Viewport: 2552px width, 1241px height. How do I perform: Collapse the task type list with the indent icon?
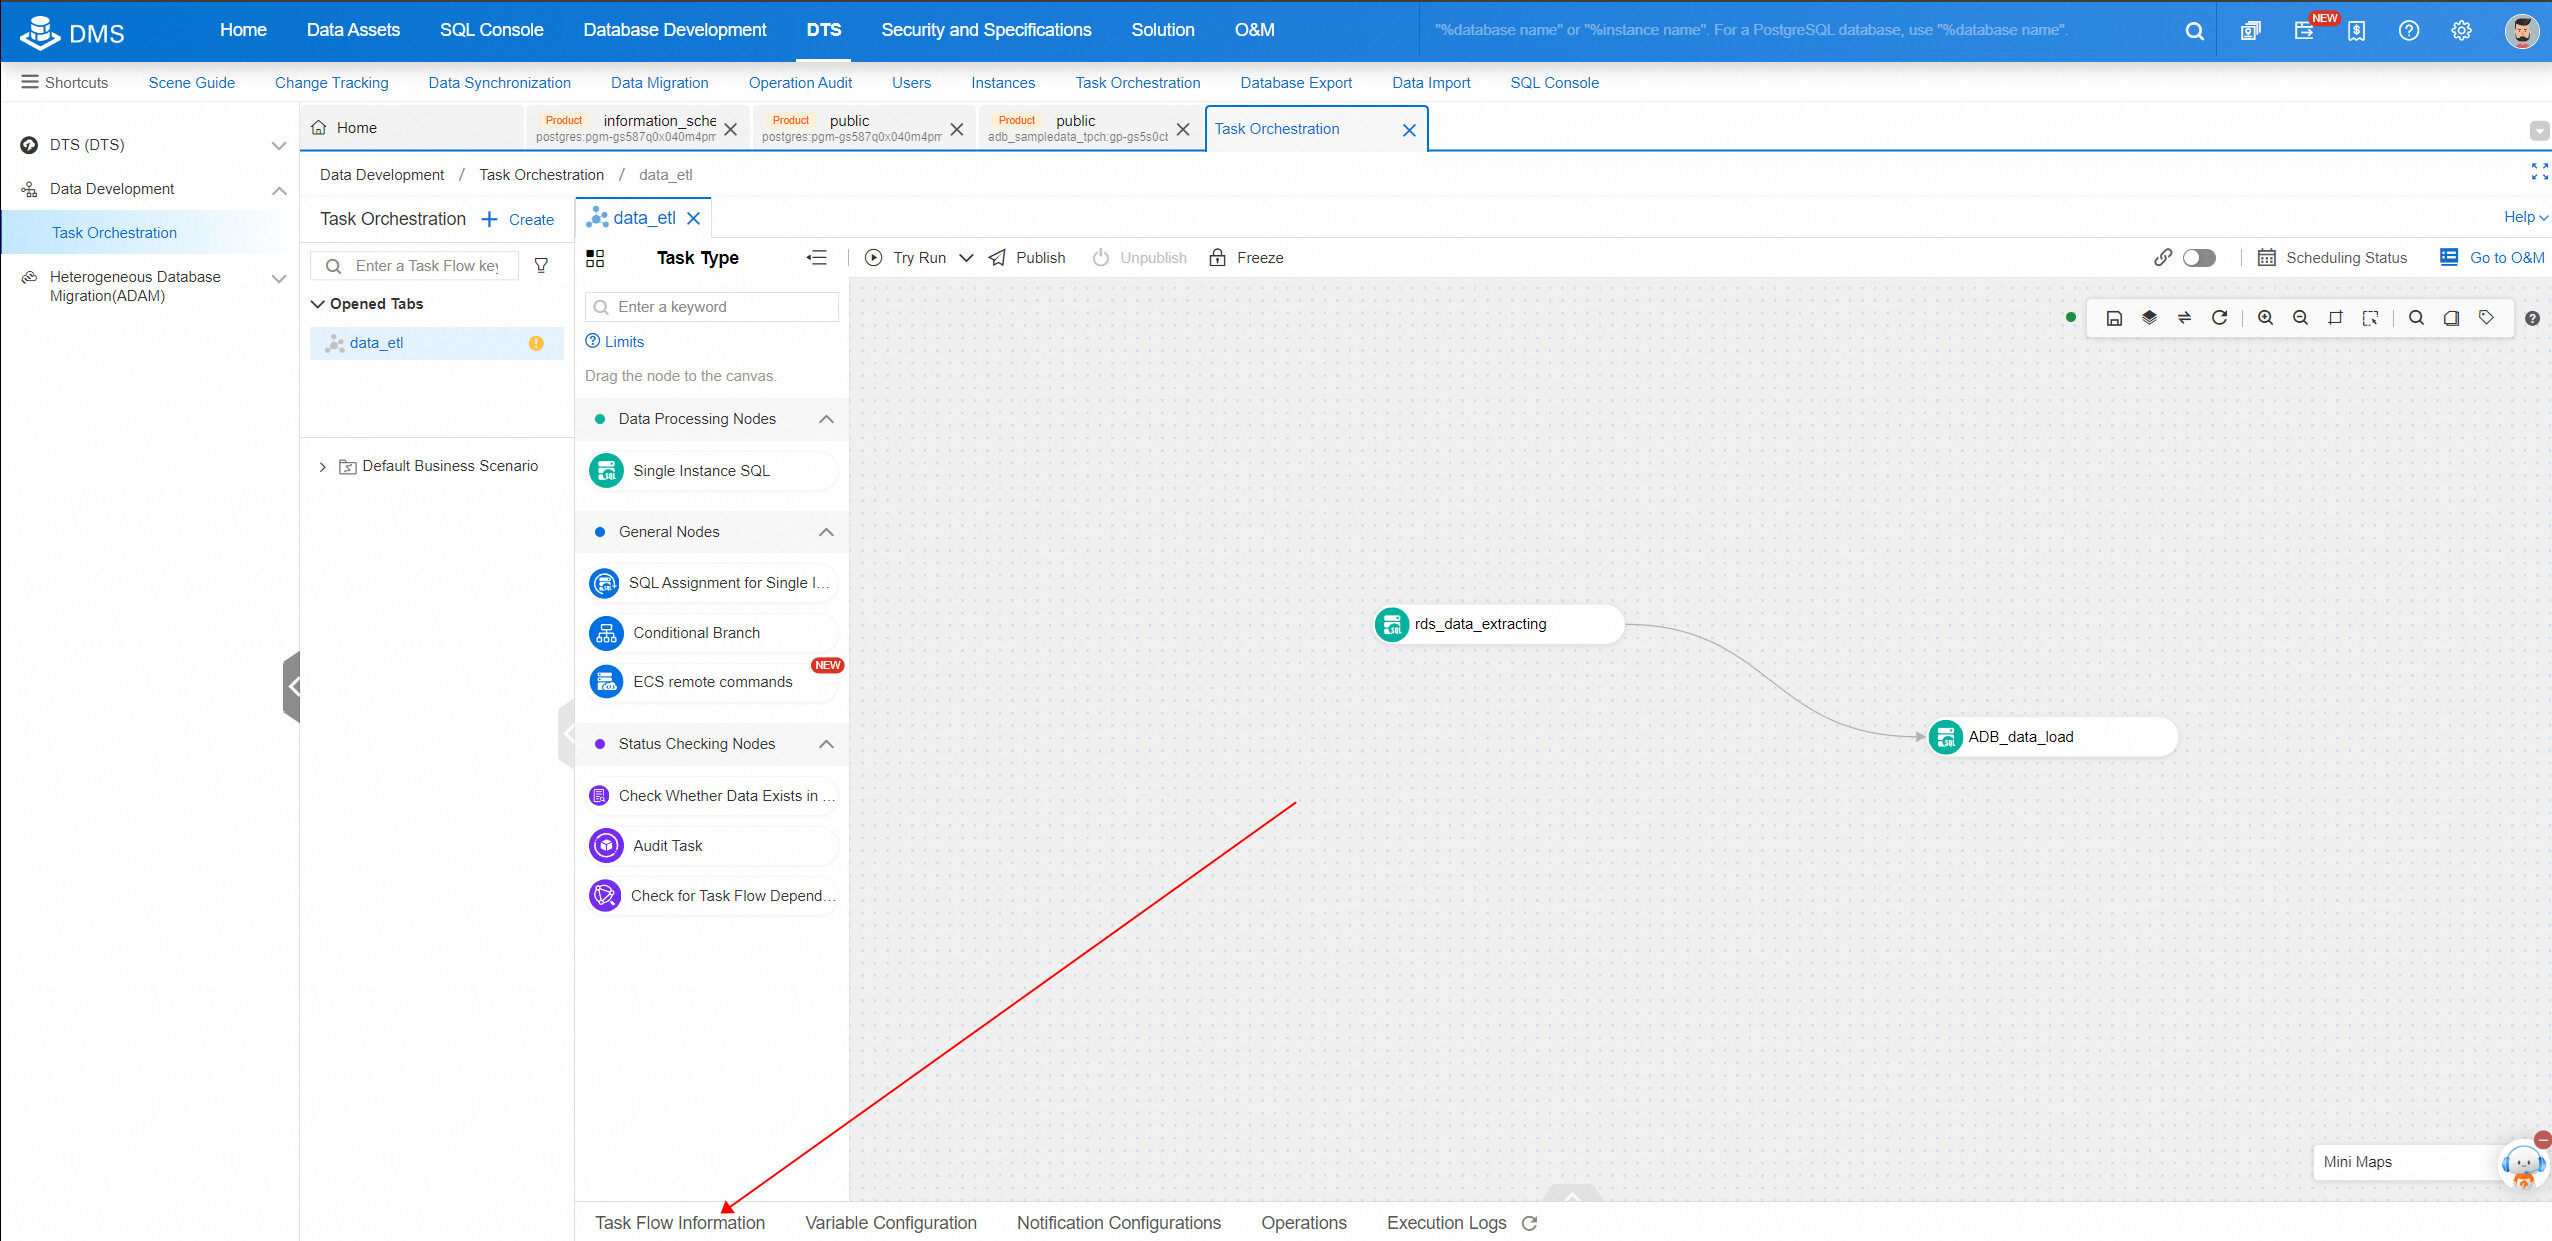(816, 258)
